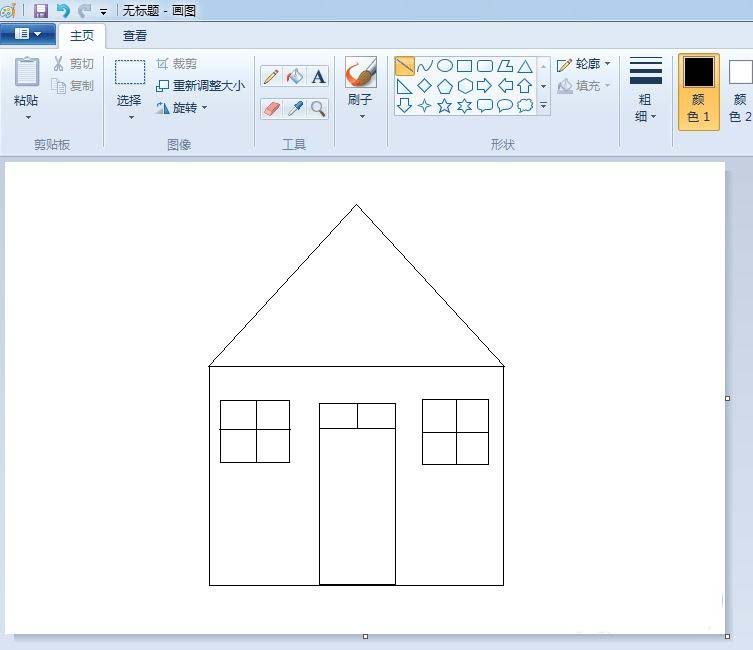753x650 pixels.
Task: Click the Save icon in title bar
Action: (40, 11)
